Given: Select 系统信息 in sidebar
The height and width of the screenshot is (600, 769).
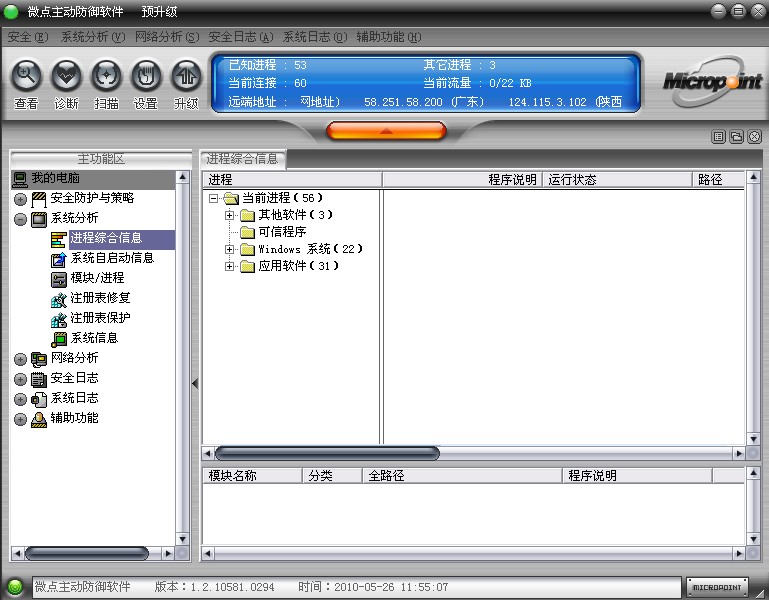Looking at the screenshot, I should tap(94, 338).
